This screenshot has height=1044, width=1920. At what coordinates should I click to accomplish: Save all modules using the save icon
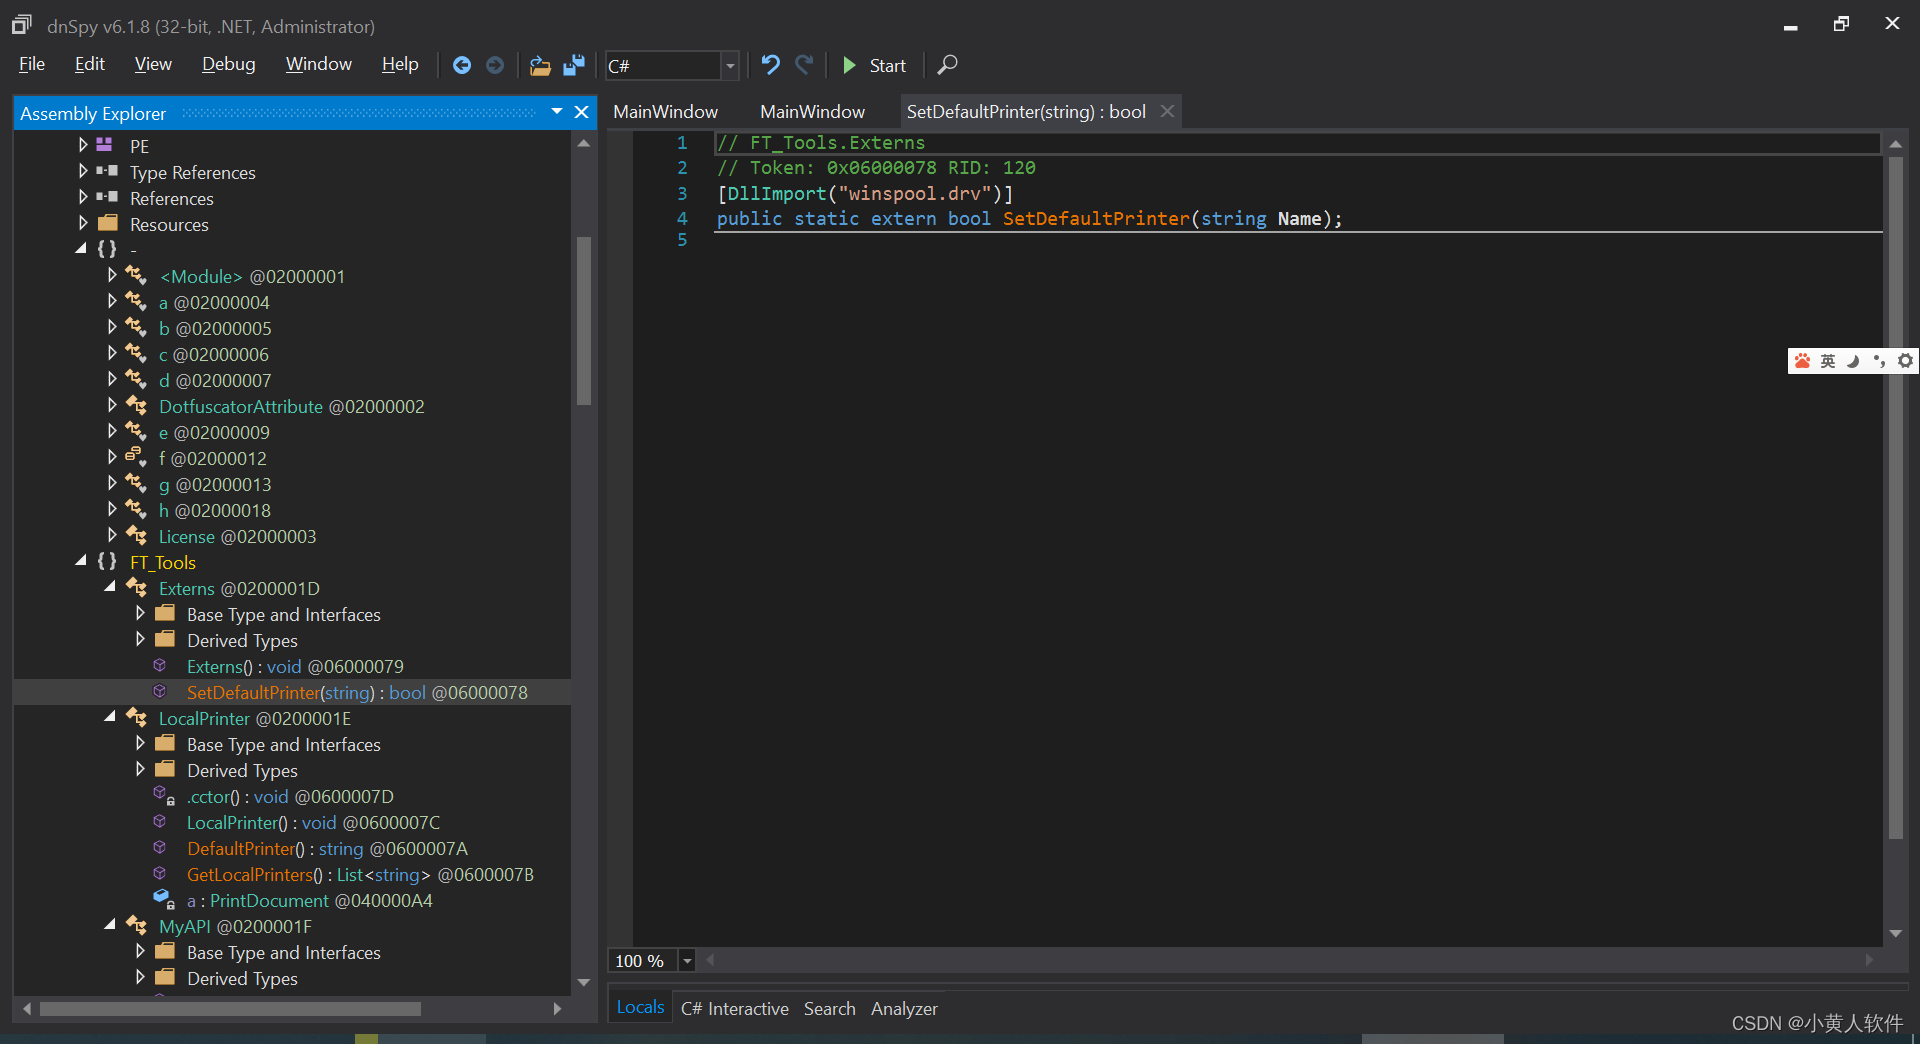click(573, 65)
